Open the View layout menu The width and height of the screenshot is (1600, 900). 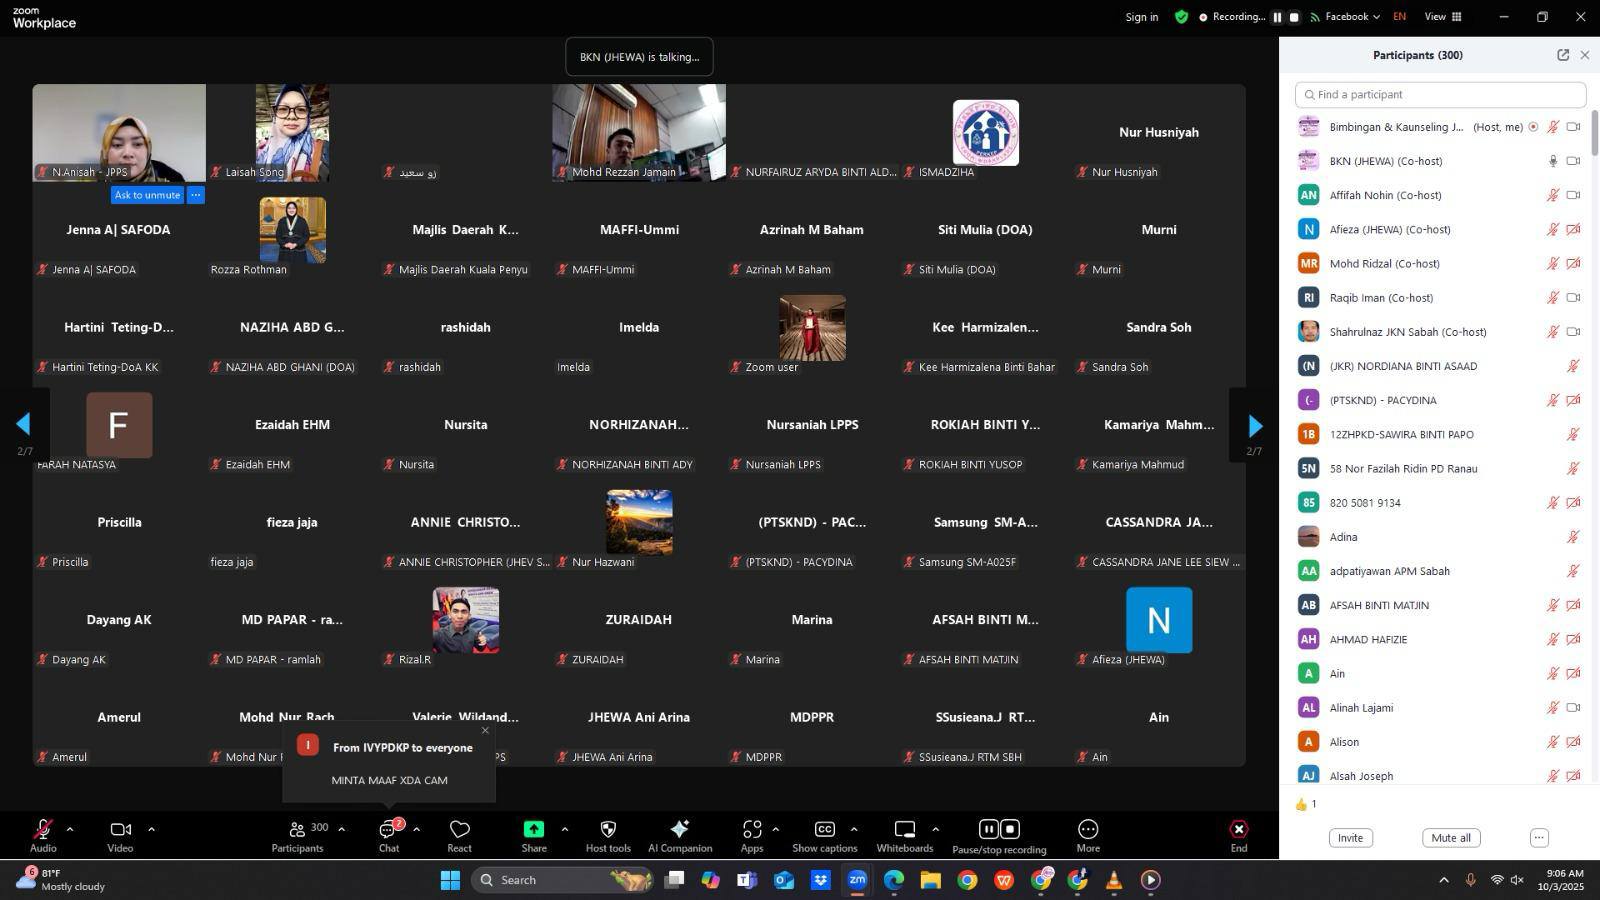point(1442,17)
